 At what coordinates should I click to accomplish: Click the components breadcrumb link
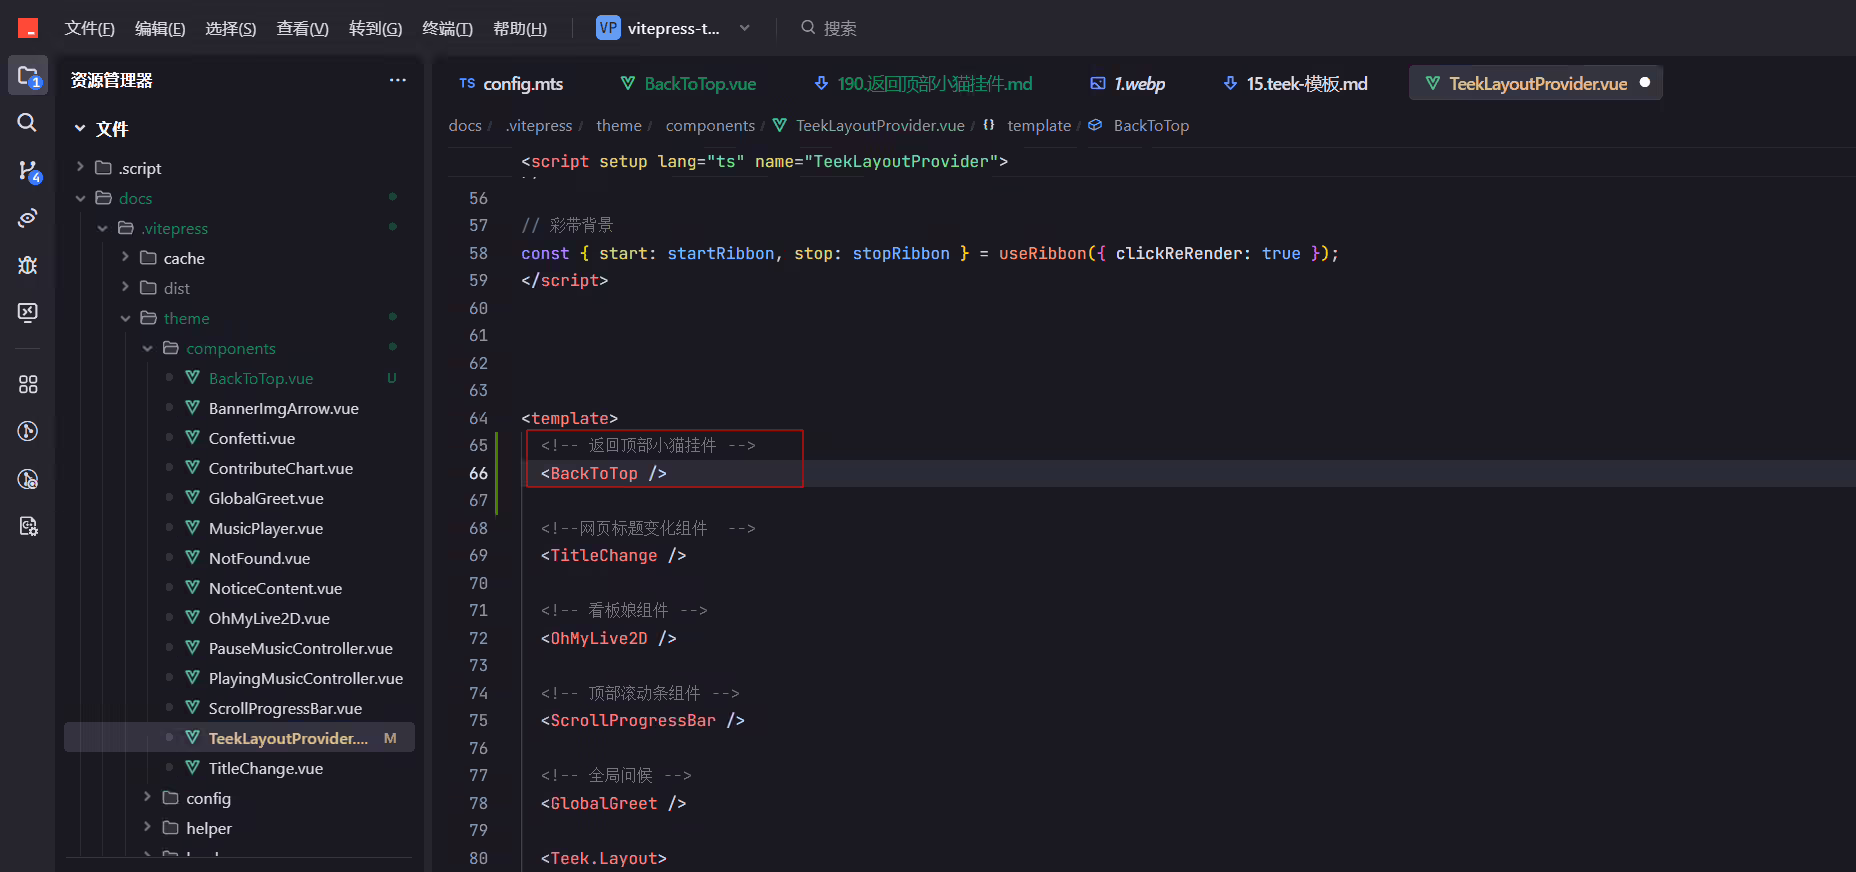pos(710,125)
